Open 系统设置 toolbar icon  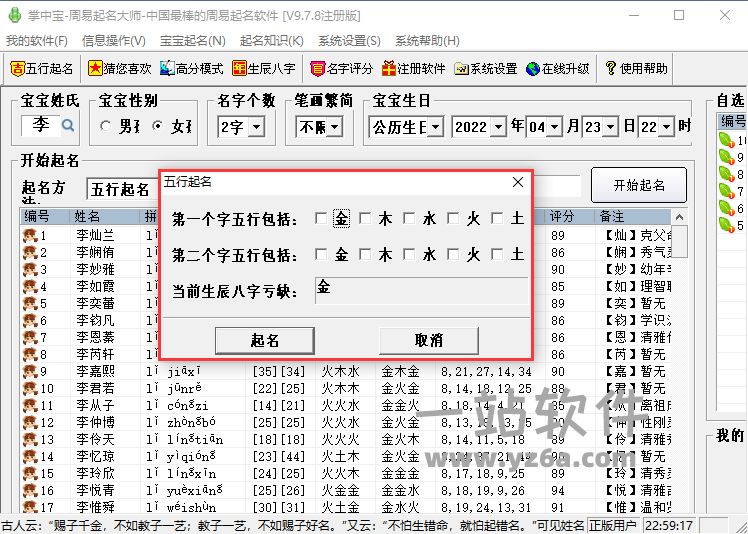pos(461,69)
